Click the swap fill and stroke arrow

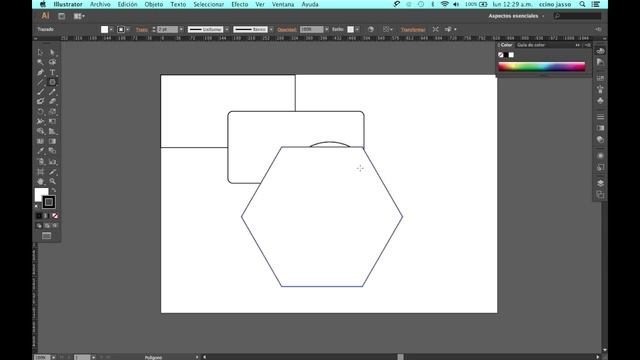pyautogui.click(x=53, y=190)
